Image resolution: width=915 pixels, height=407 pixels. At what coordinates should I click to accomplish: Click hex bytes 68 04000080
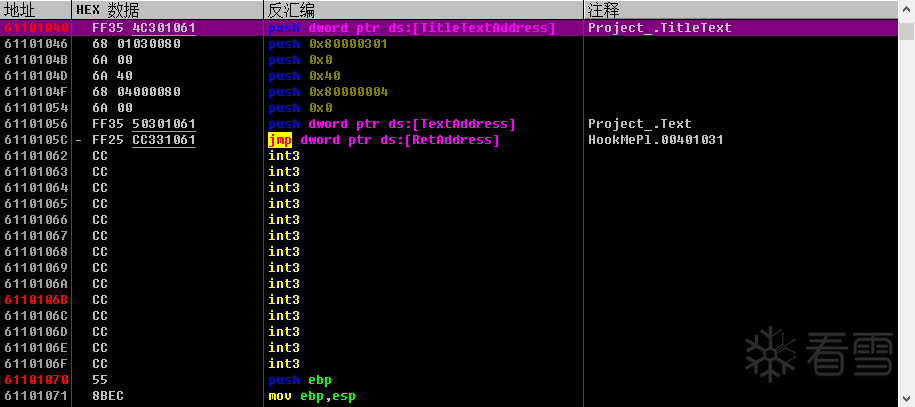click(137, 92)
